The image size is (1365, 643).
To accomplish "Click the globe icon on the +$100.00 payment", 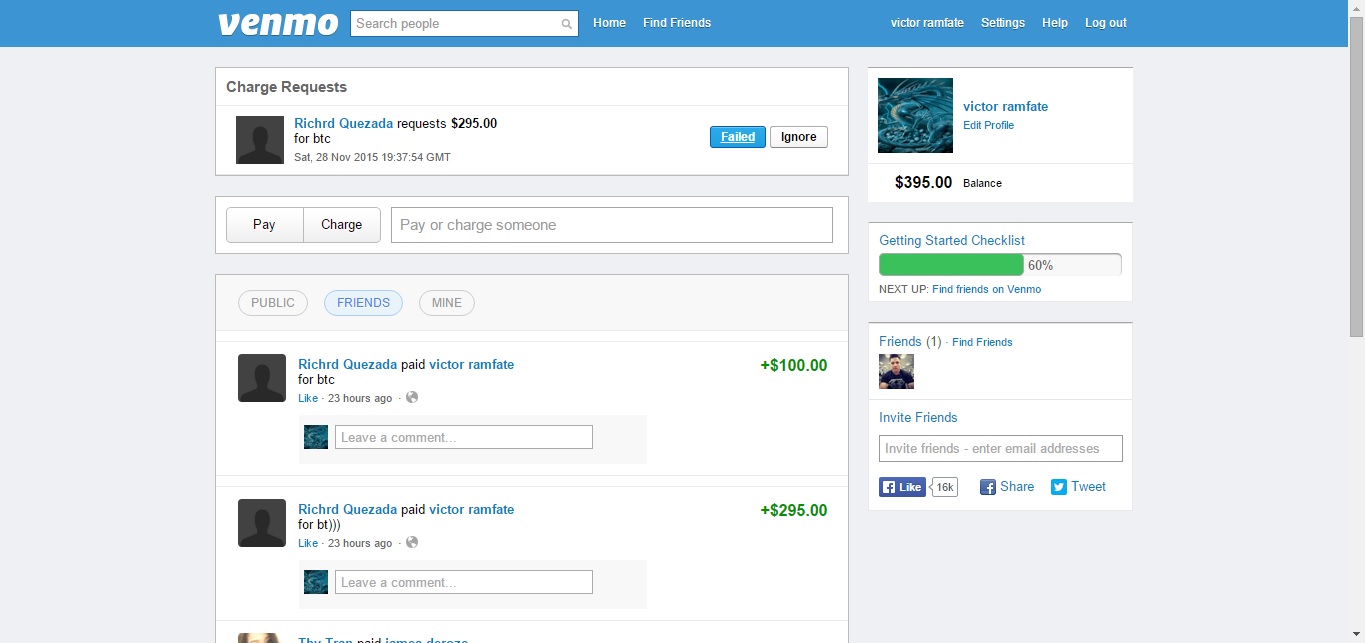I will 412,397.
